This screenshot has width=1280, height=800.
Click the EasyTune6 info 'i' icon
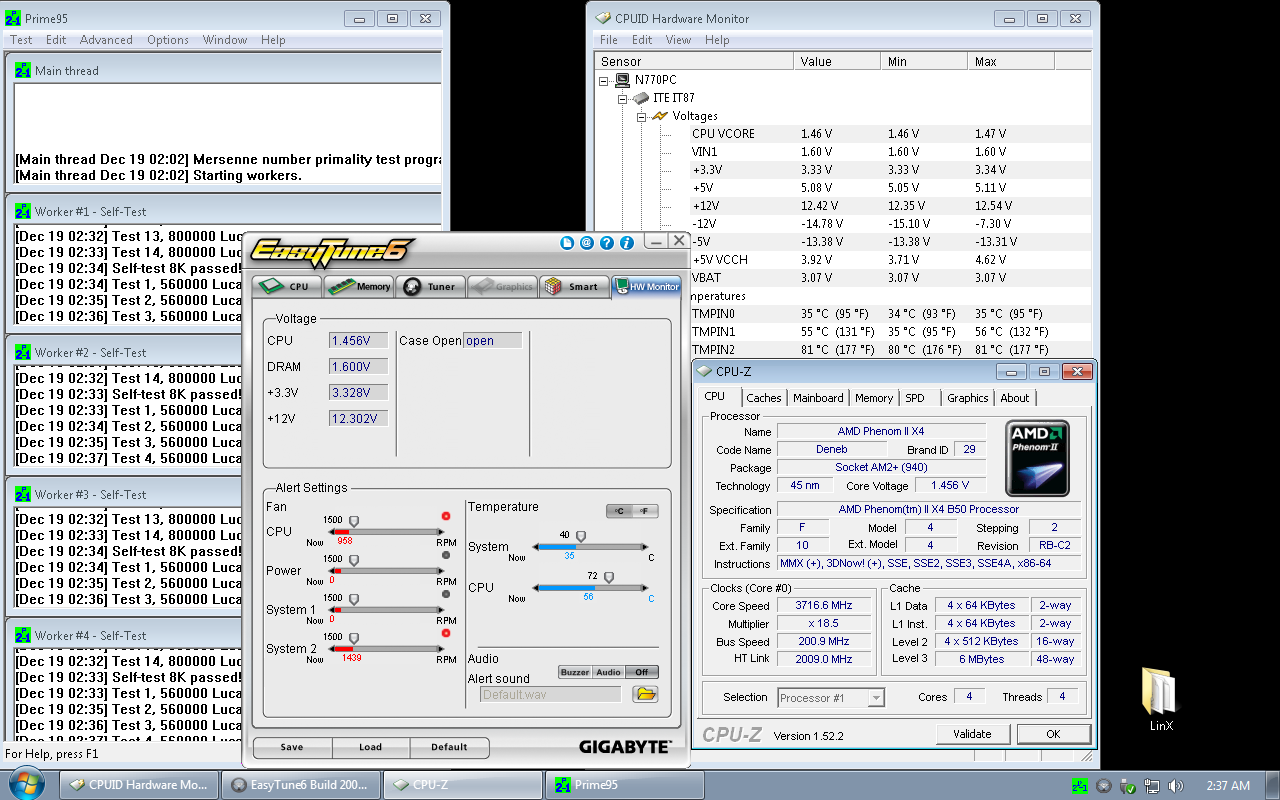coord(627,242)
